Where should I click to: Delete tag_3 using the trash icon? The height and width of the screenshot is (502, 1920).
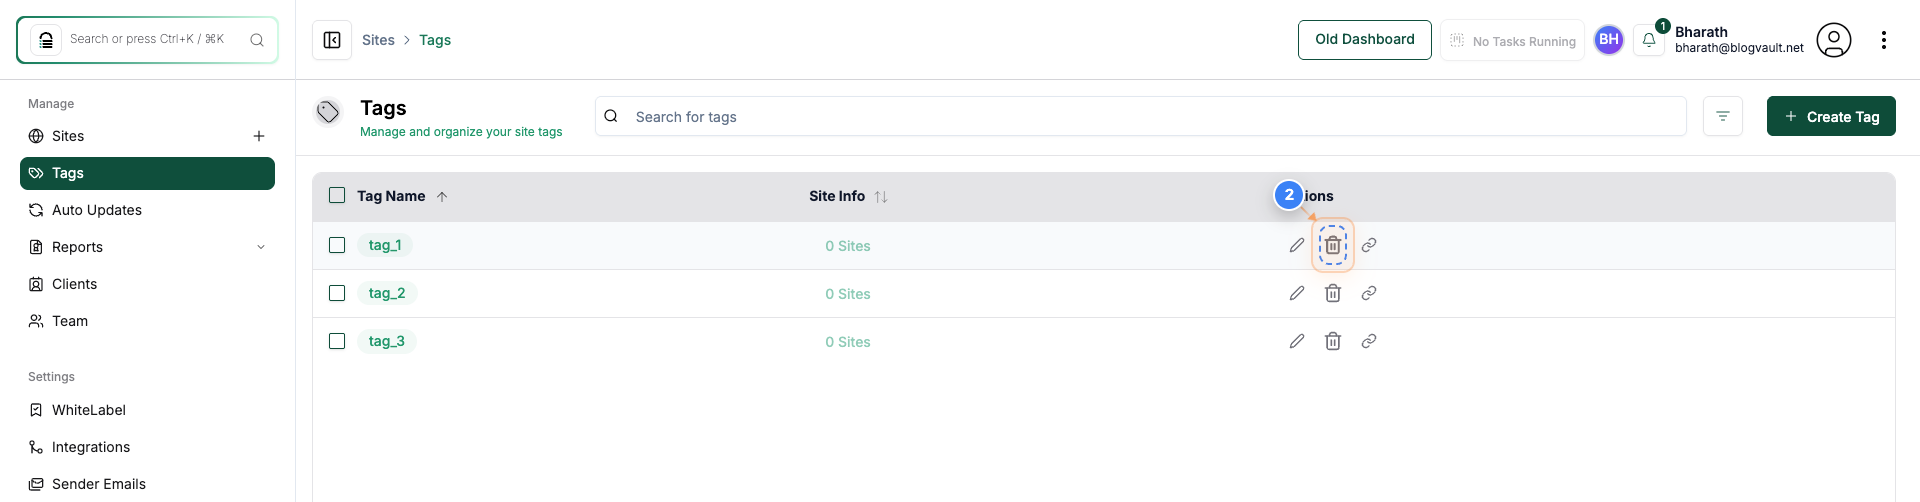(x=1333, y=341)
